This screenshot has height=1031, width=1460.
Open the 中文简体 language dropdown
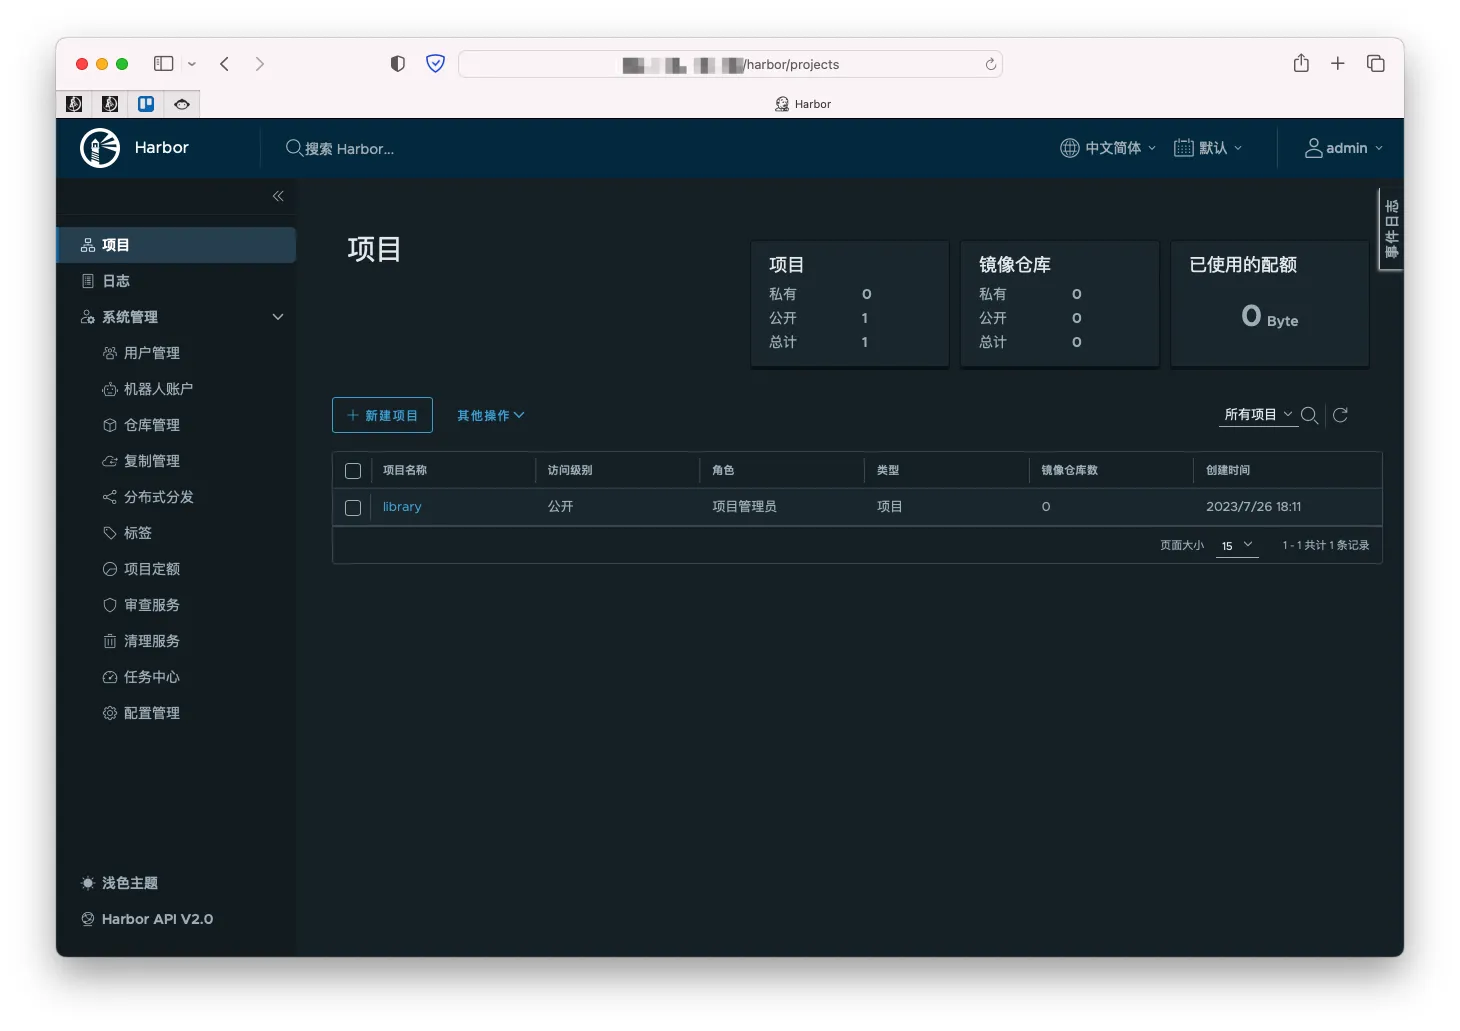(x=1108, y=148)
